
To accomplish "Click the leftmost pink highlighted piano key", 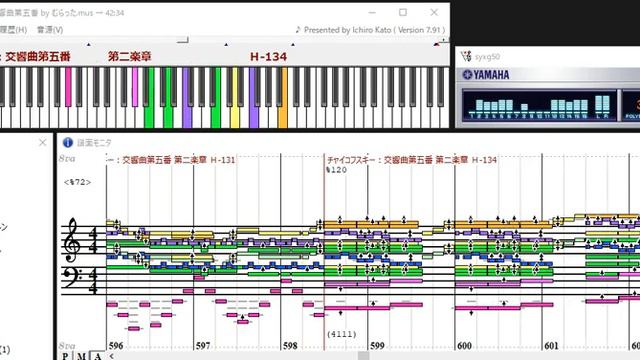I will point(68,87).
